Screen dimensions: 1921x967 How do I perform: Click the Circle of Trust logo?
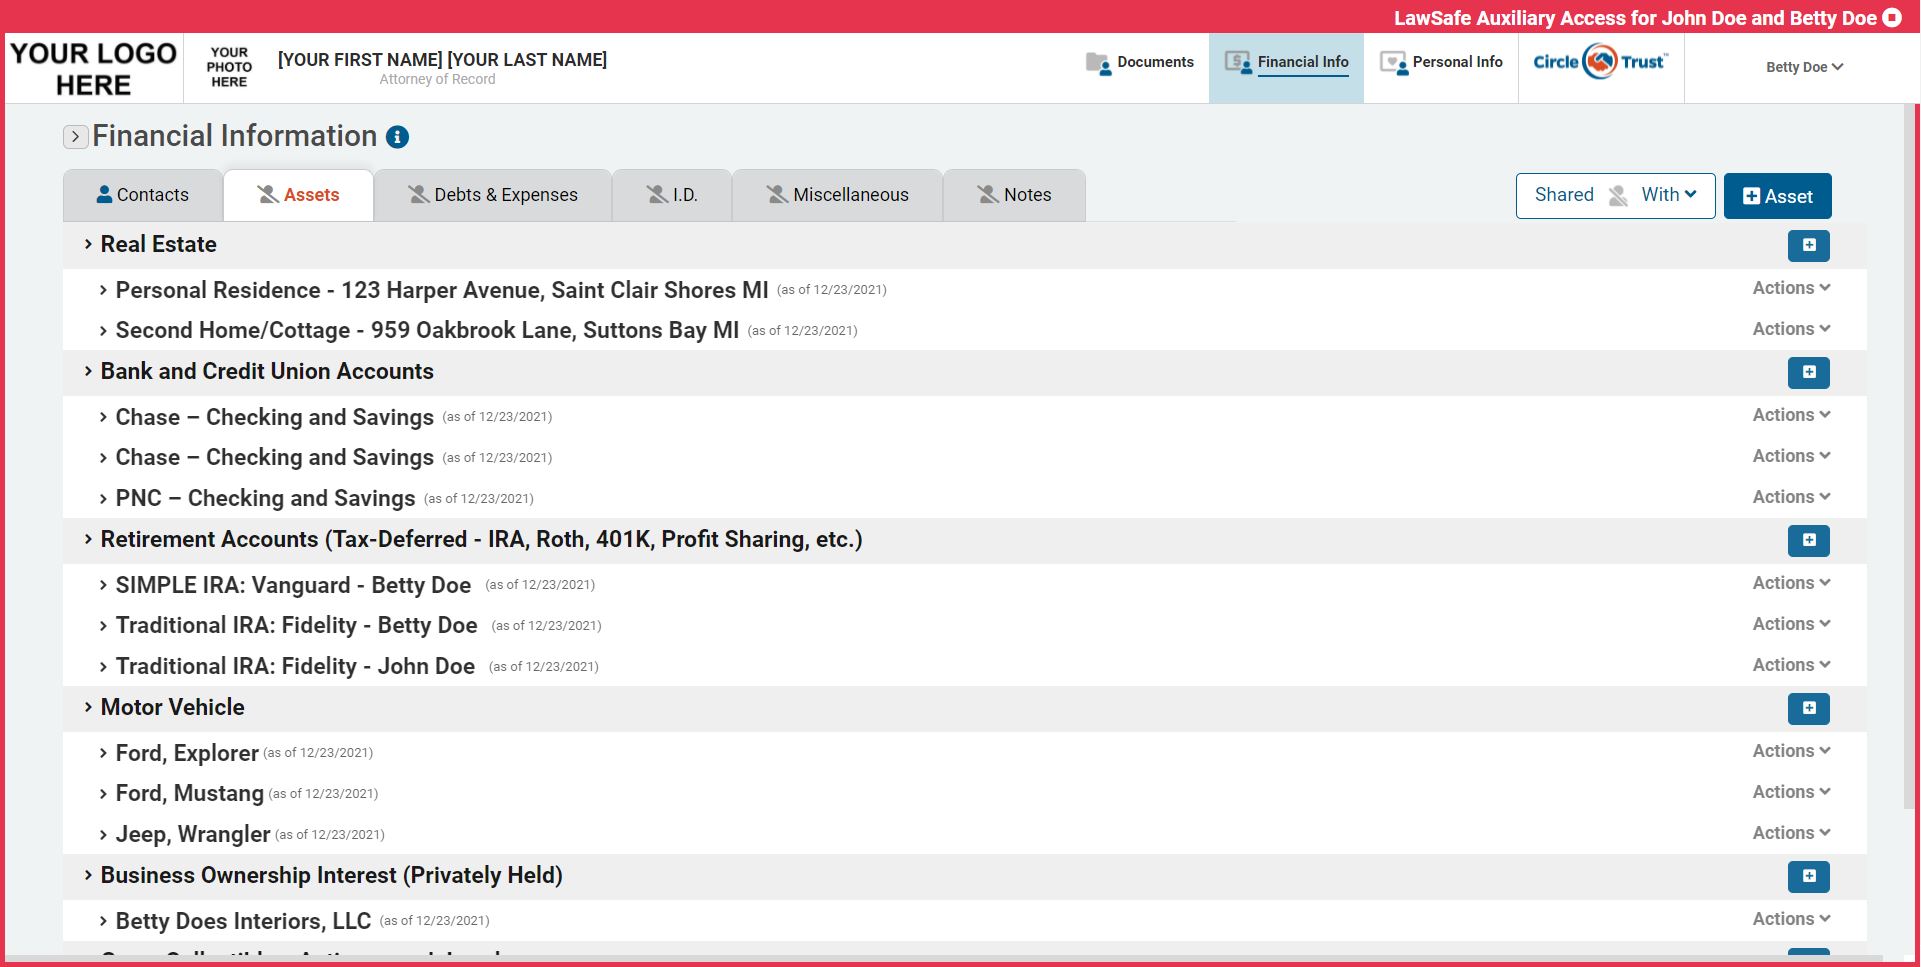tap(1599, 61)
